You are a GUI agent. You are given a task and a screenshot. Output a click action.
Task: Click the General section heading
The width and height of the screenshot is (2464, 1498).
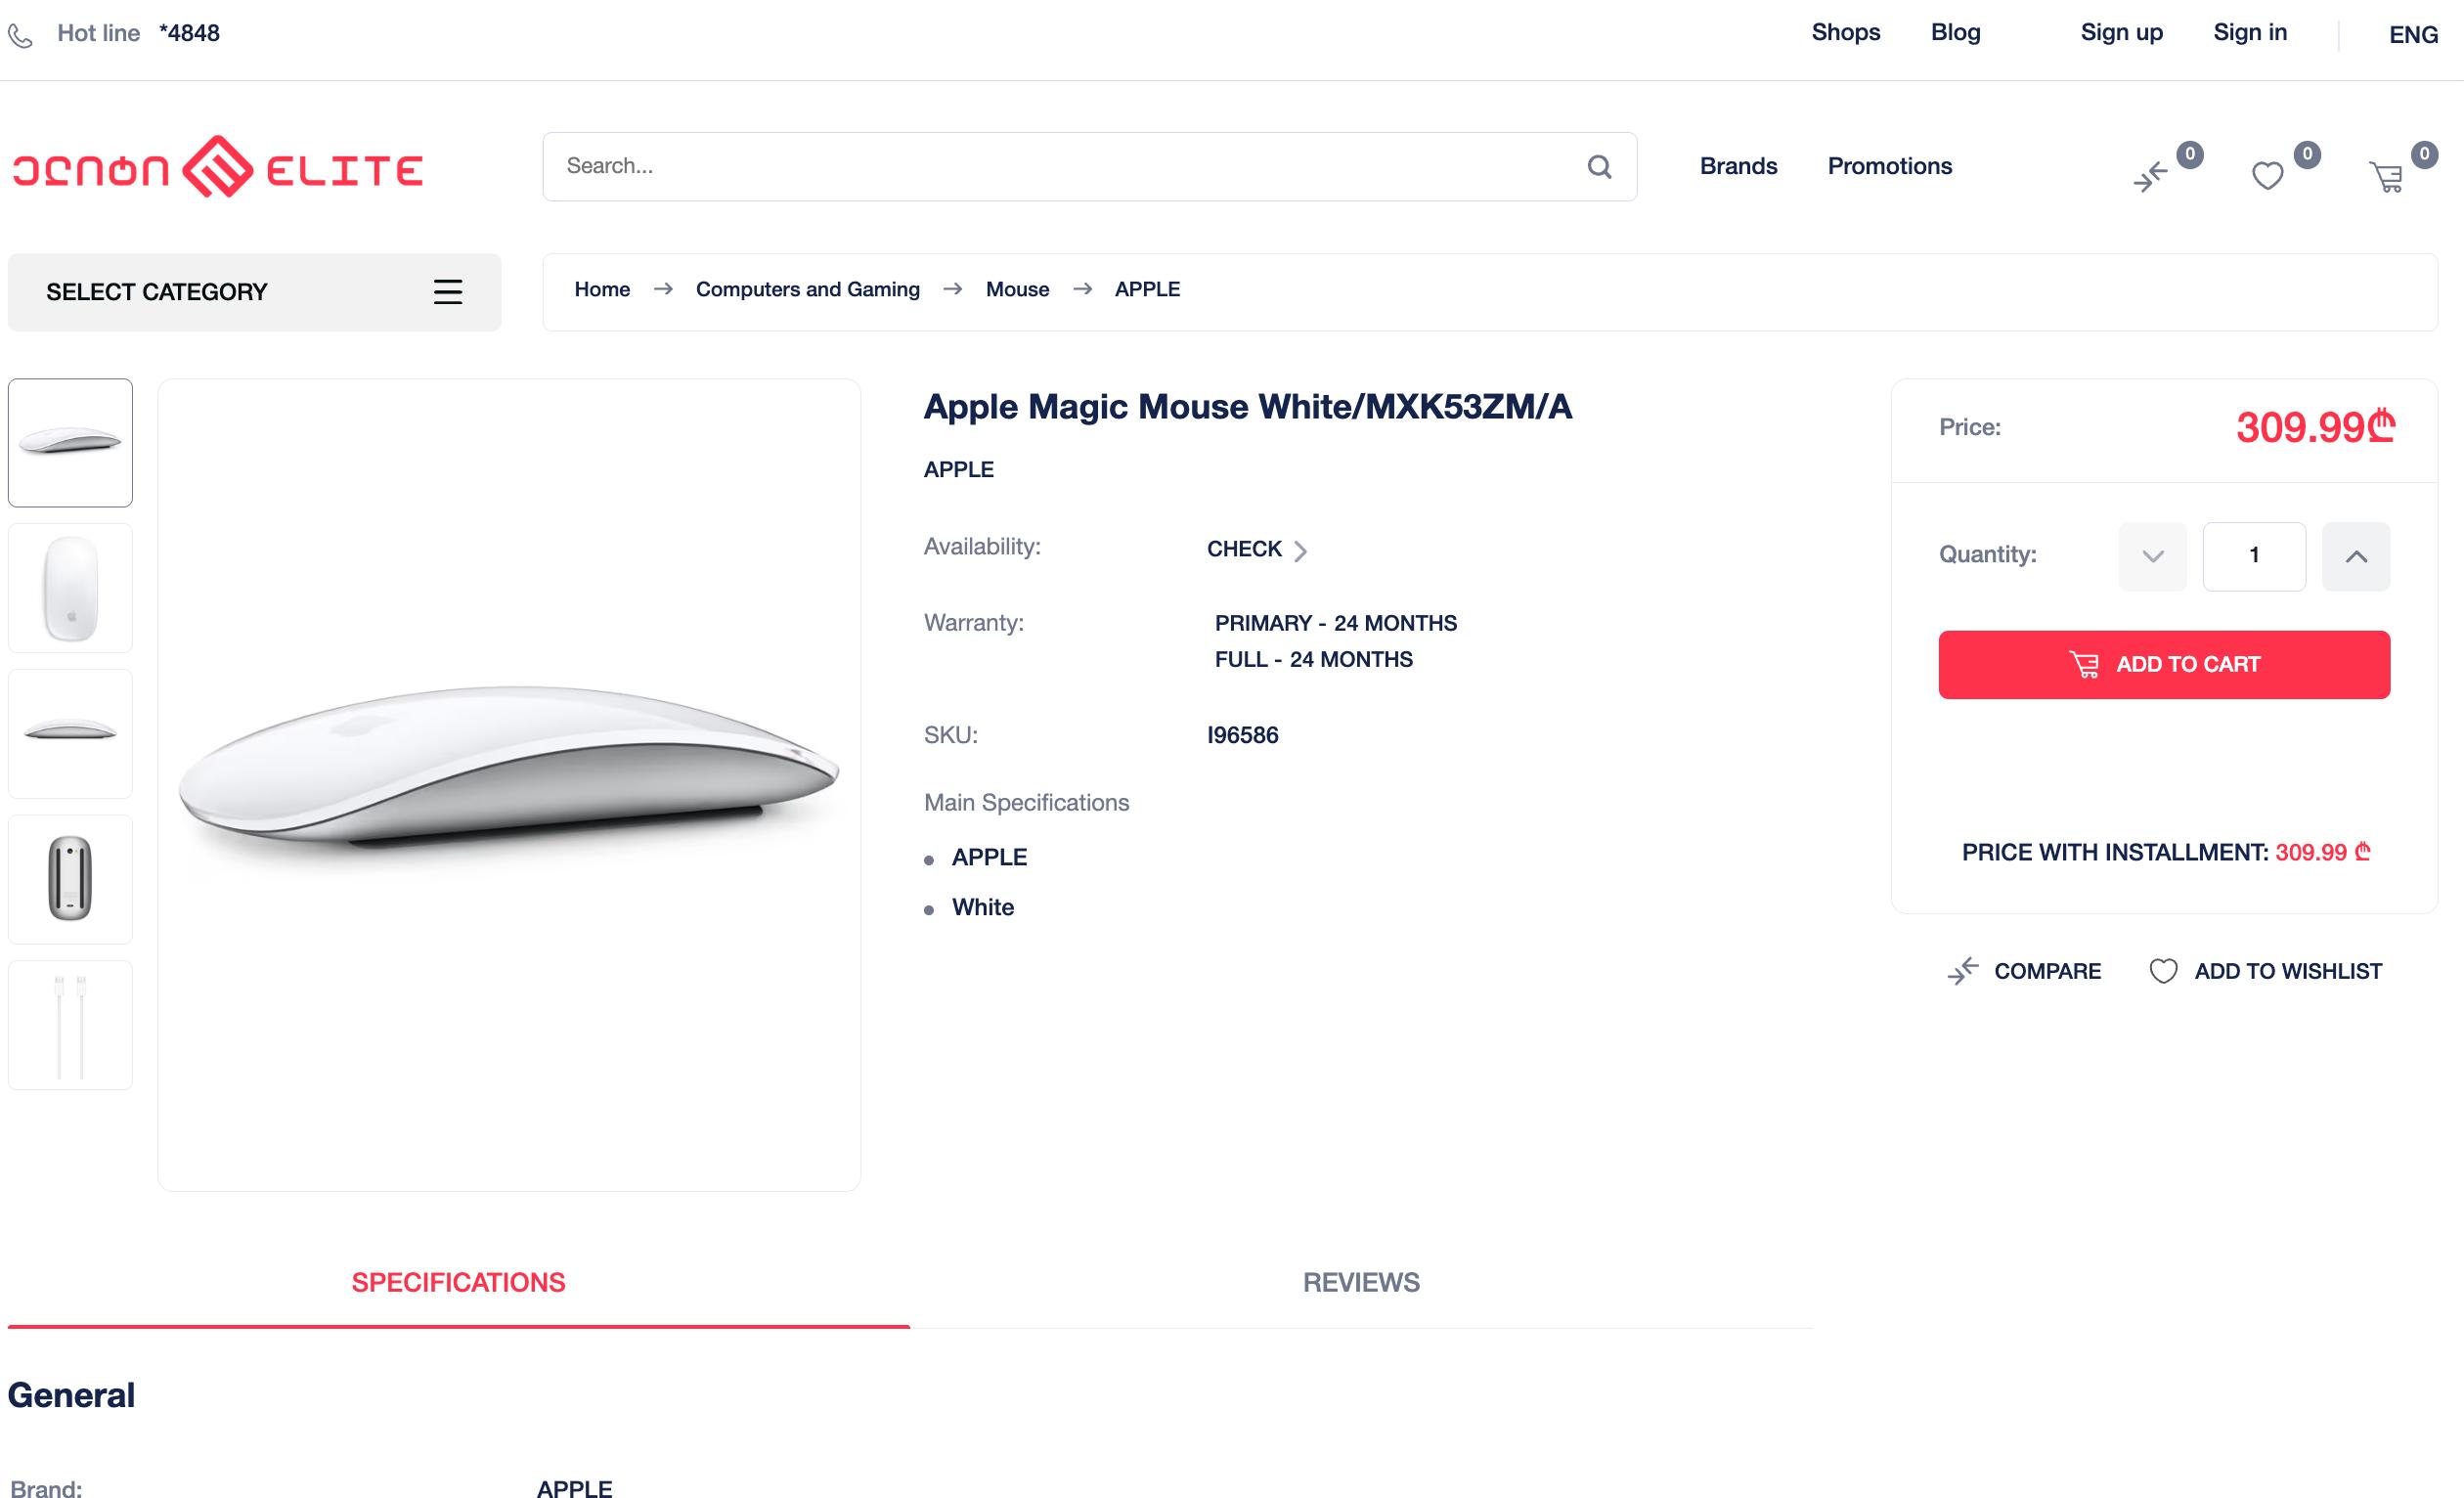[x=71, y=1395]
